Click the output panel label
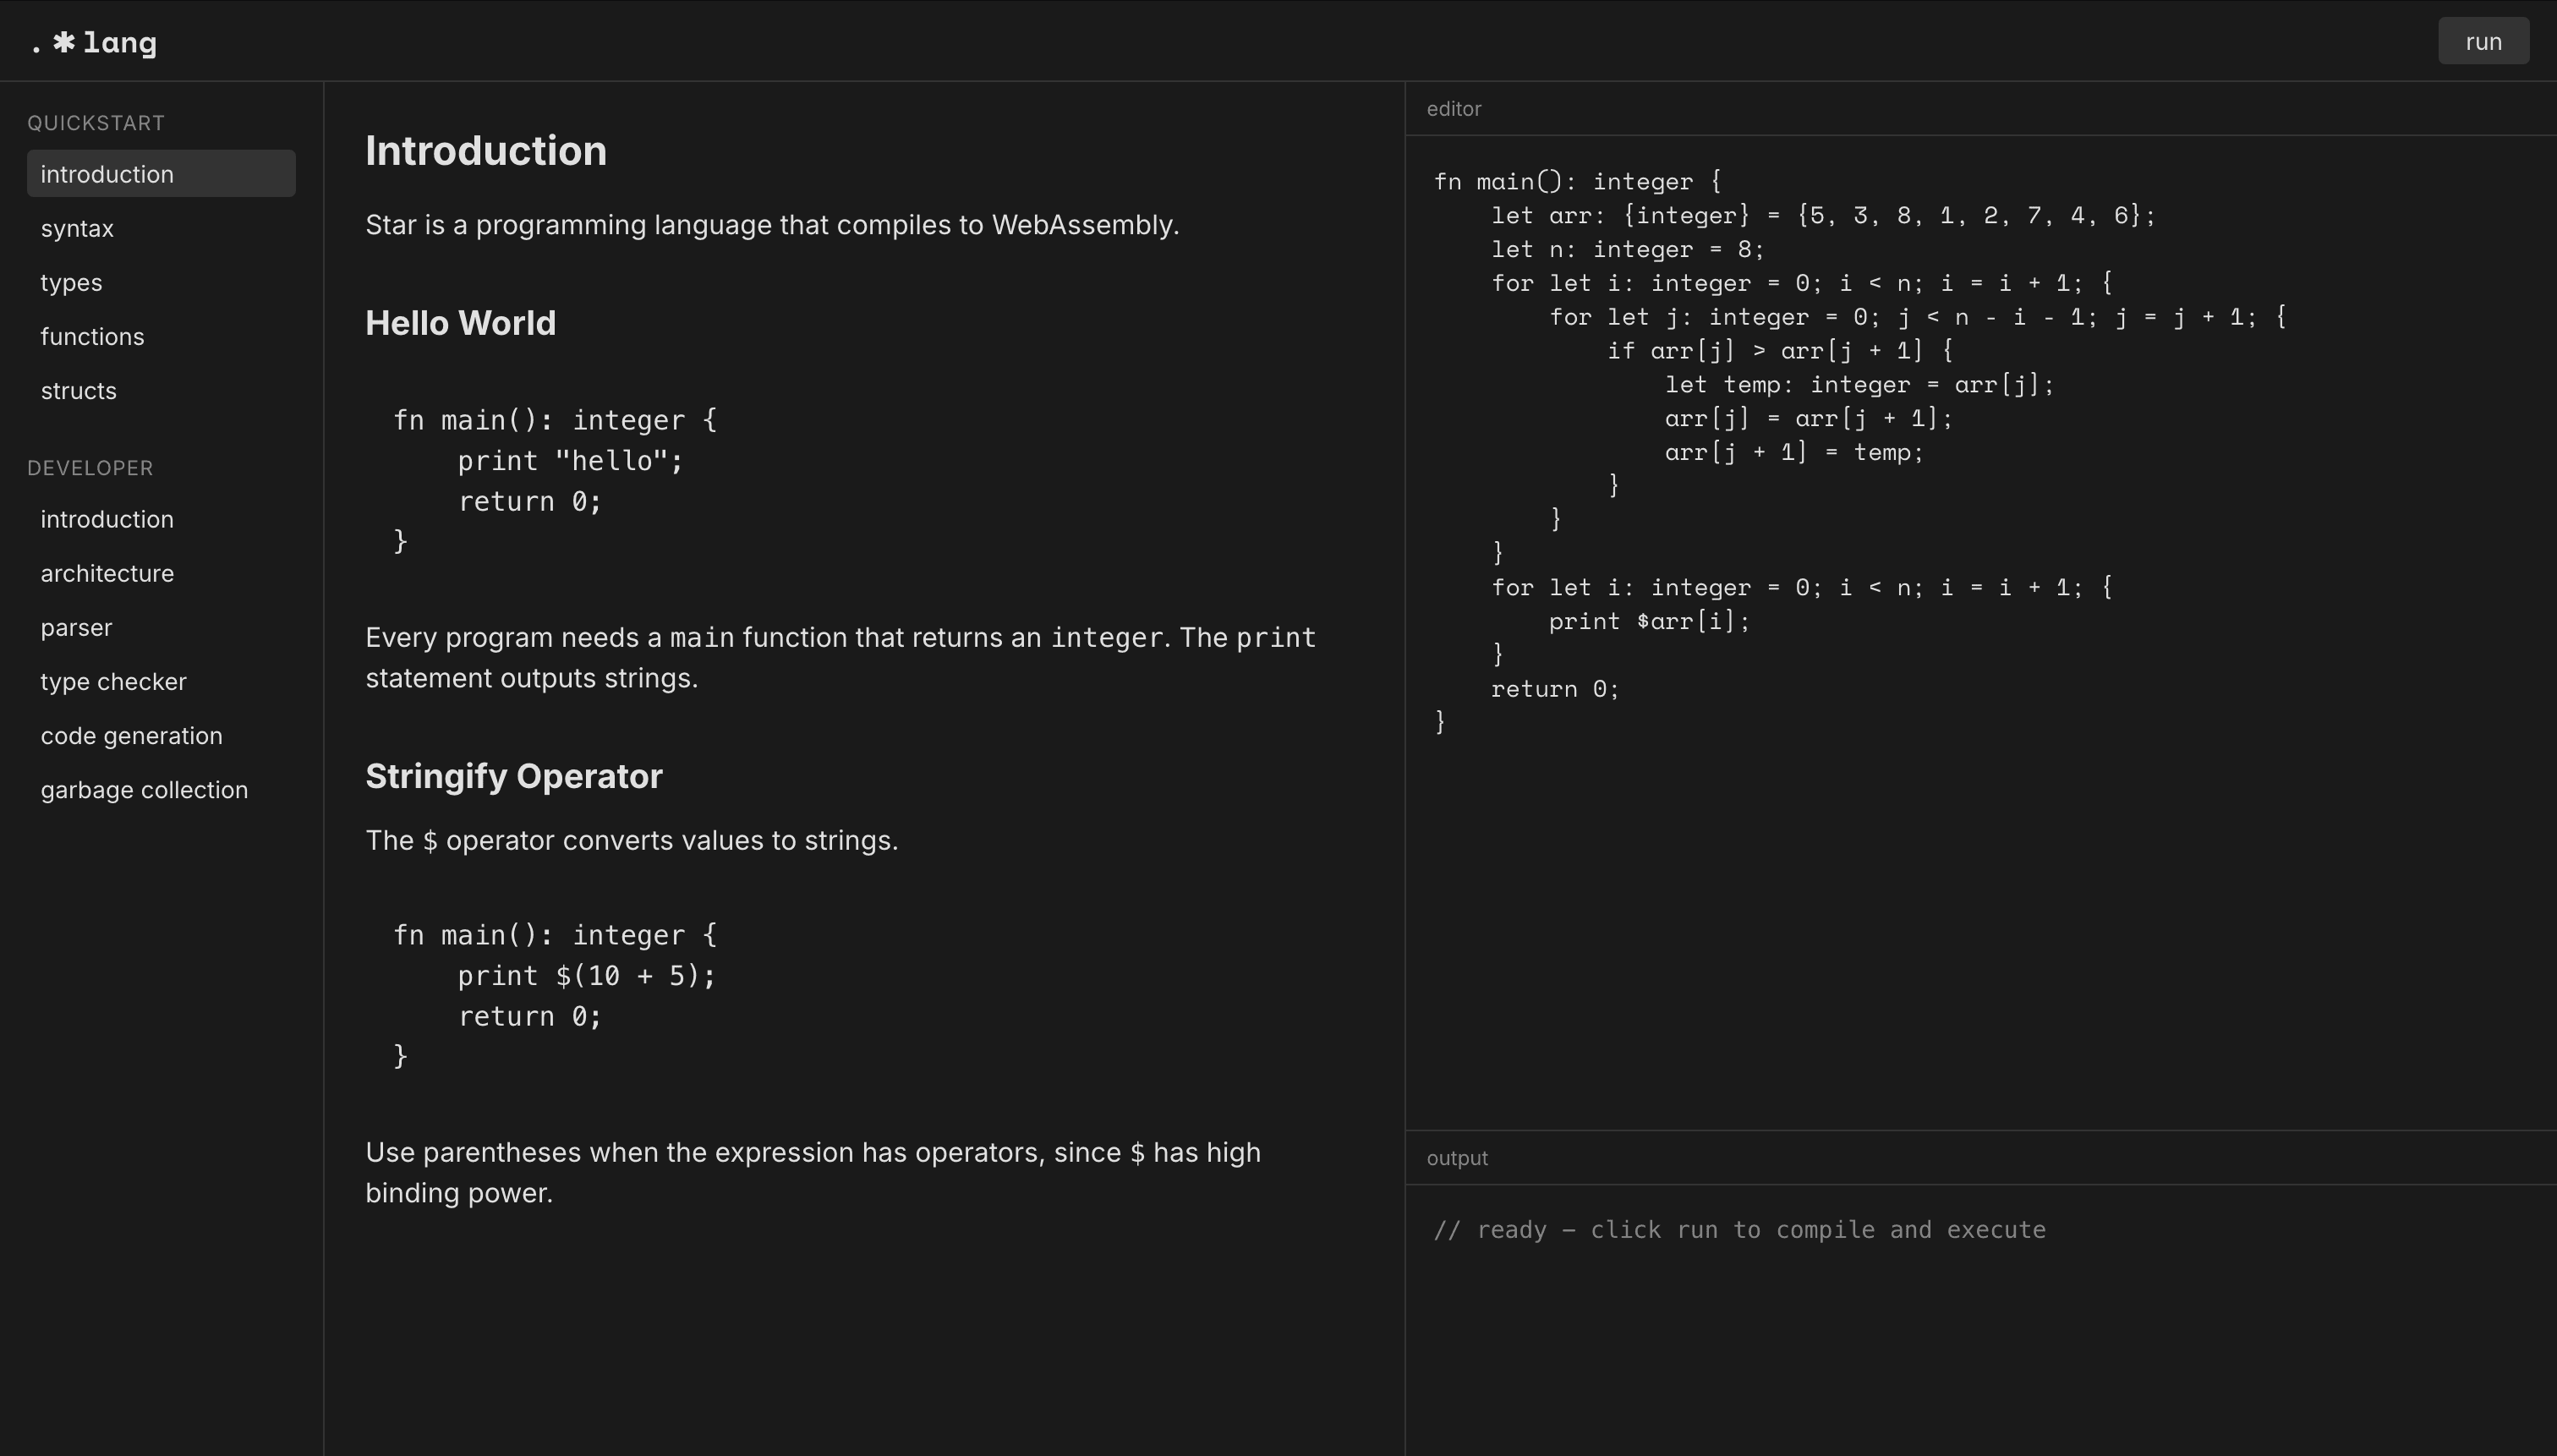This screenshot has width=2557, height=1456. [1456, 1158]
